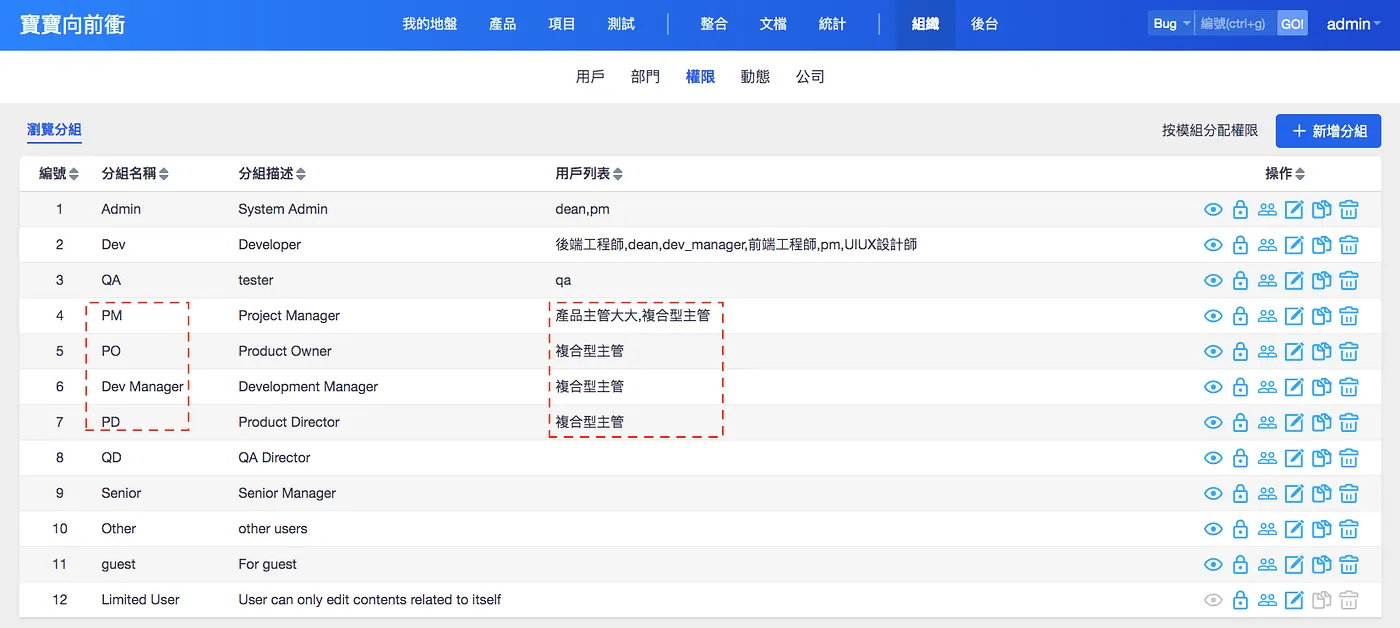Viewport: 1400px width, 628px height.
Task: Manage members of the QA group
Action: pos(1267,281)
